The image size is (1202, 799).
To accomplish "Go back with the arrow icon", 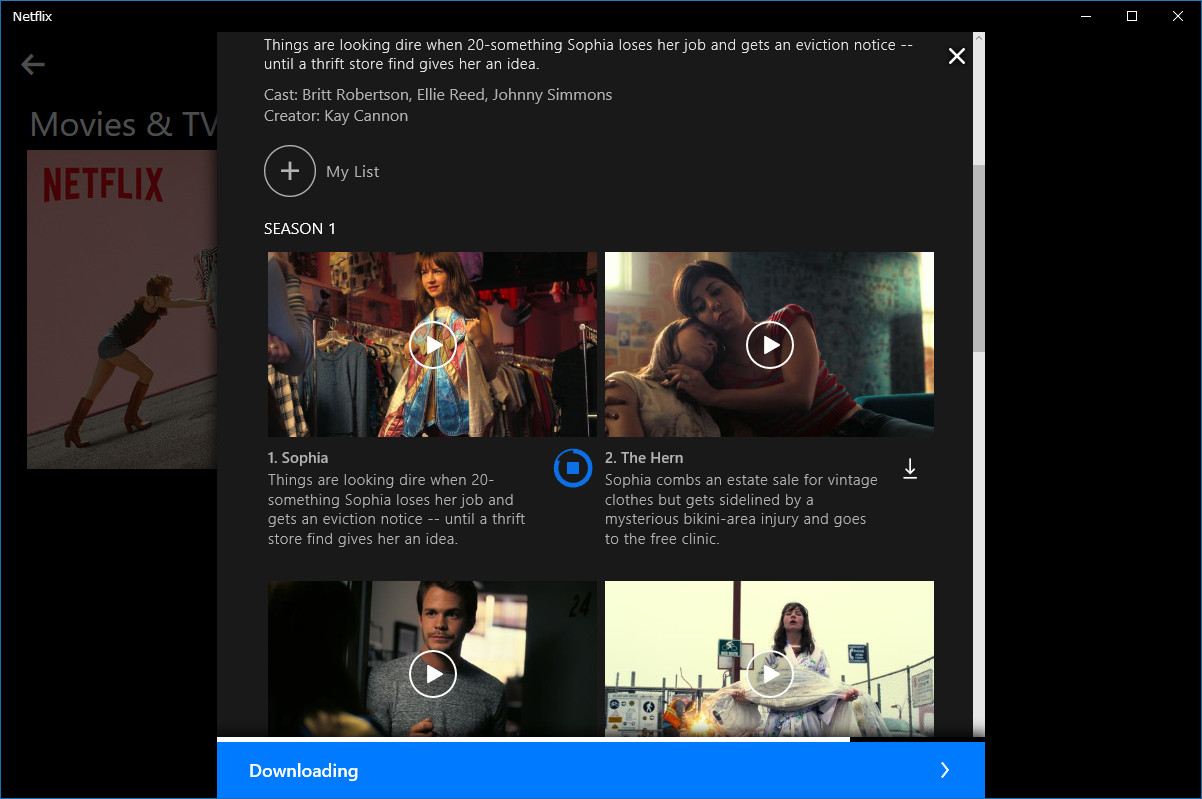I will 33,65.
